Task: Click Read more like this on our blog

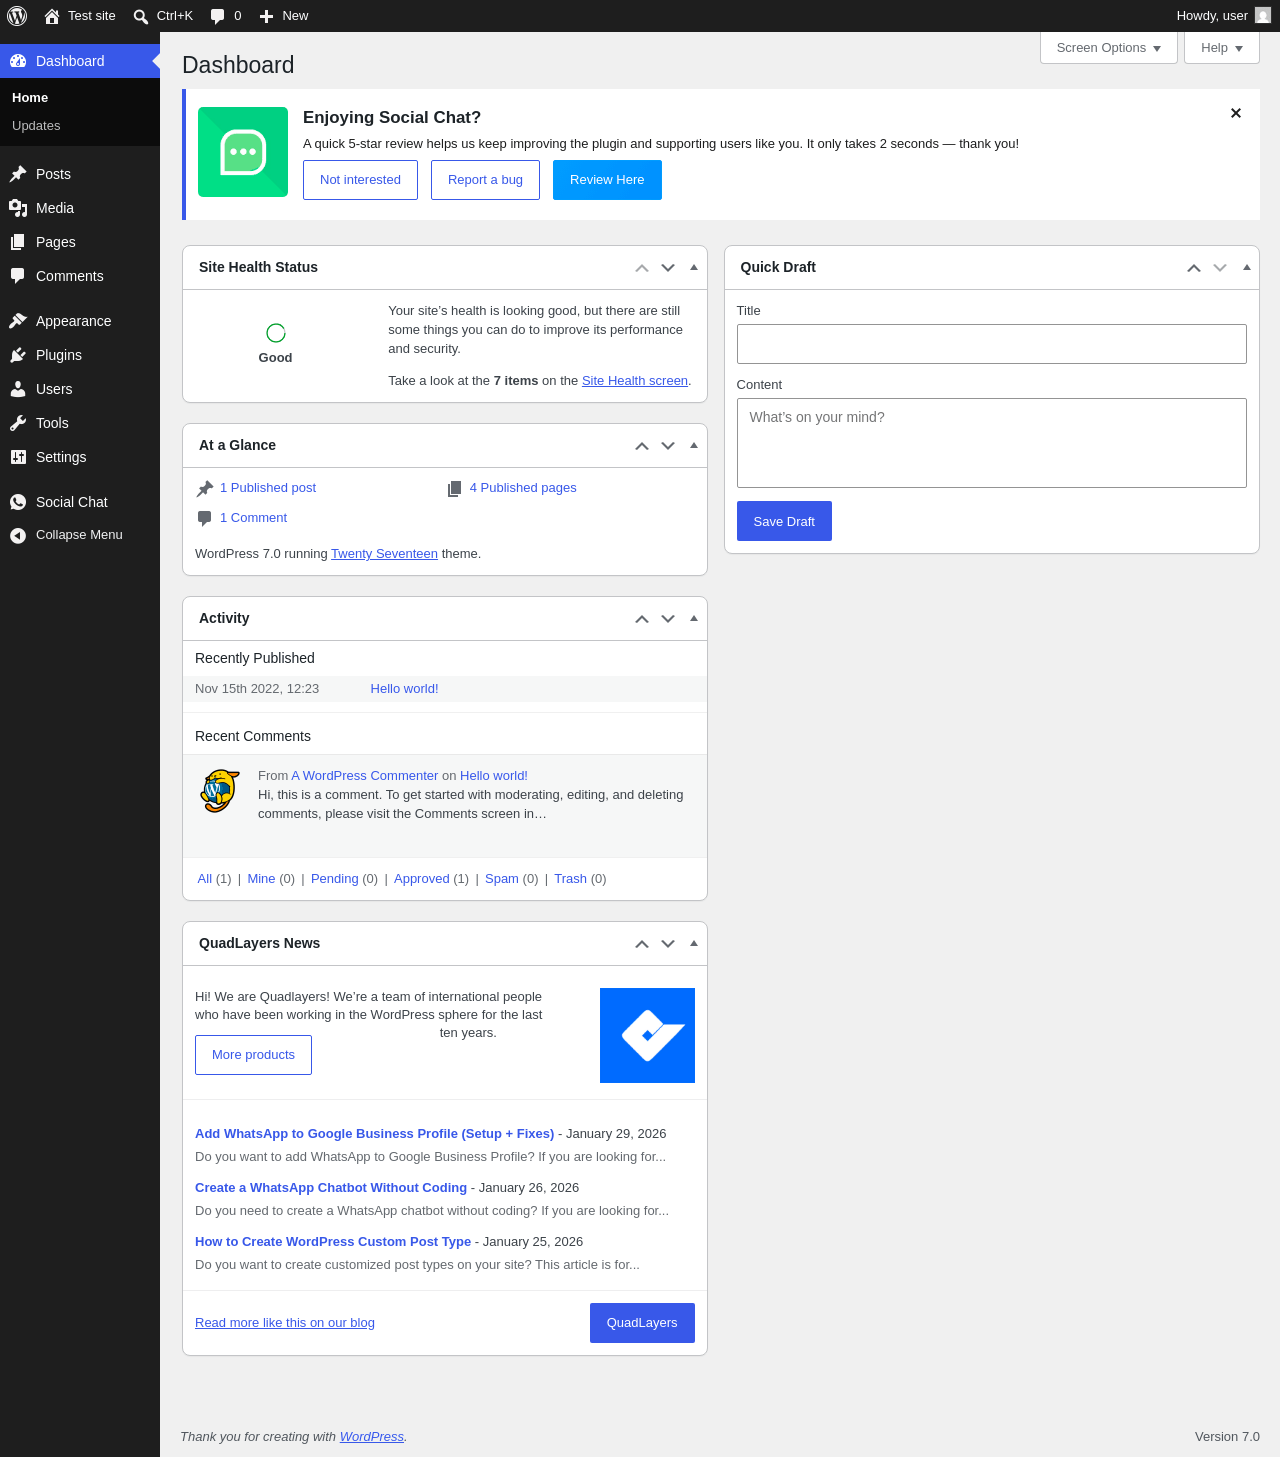Action: point(285,1323)
